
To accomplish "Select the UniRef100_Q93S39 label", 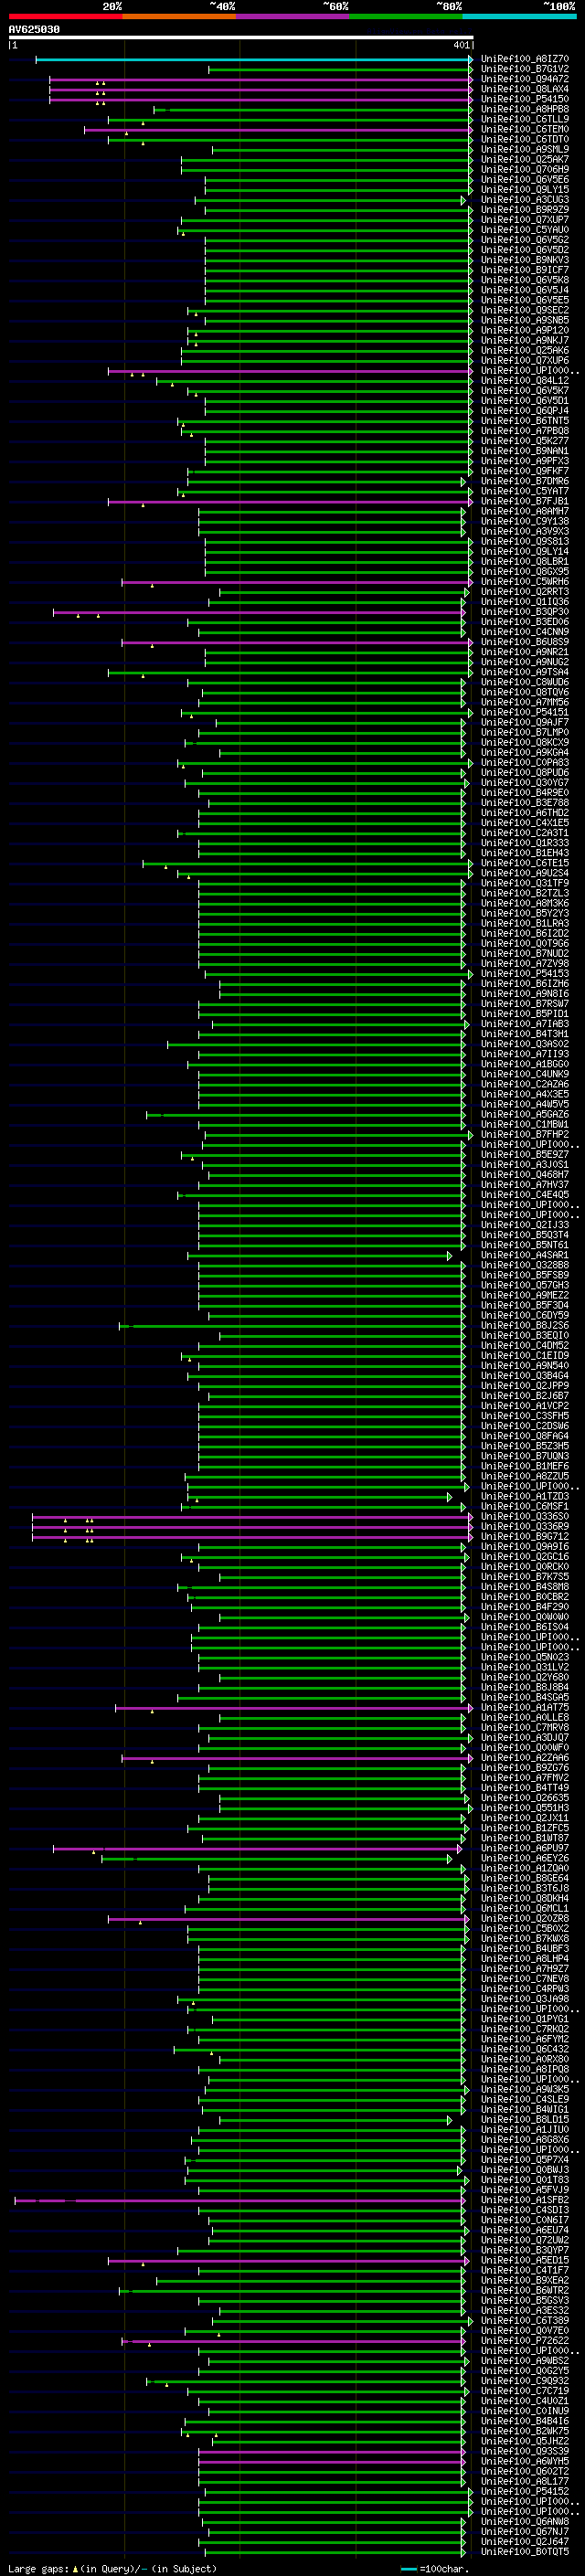I will pos(524,2451).
